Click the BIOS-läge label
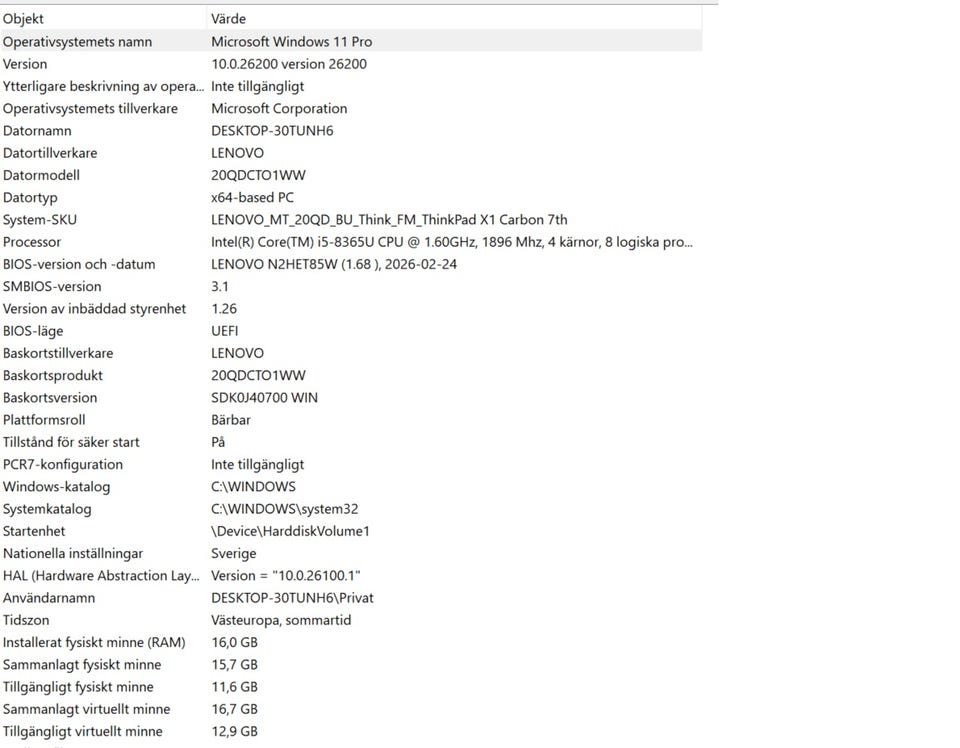Image resolution: width=960 pixels, height=748 pixels. 33,331
